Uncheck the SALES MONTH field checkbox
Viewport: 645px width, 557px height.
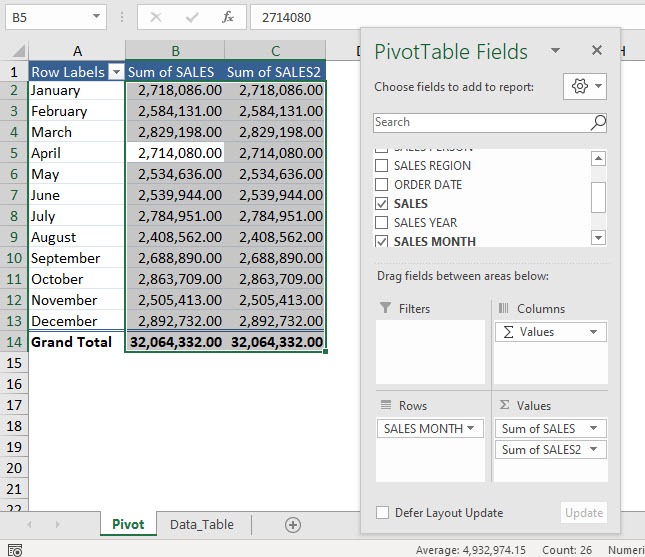(x=382, y=241)
